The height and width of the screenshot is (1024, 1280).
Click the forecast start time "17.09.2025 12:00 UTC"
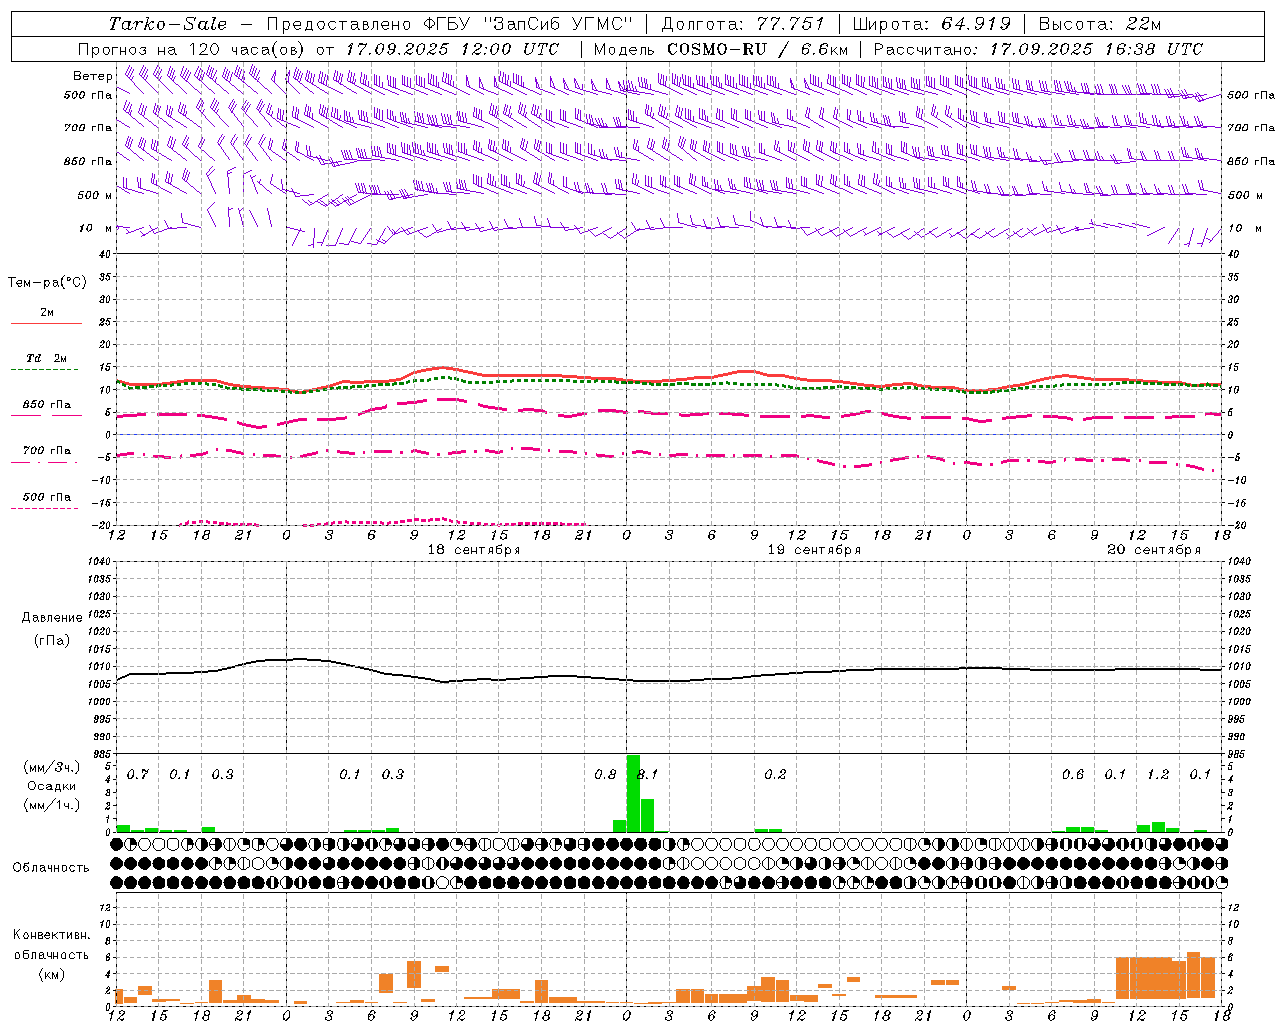pyautogui.click(x=452, y=49)
